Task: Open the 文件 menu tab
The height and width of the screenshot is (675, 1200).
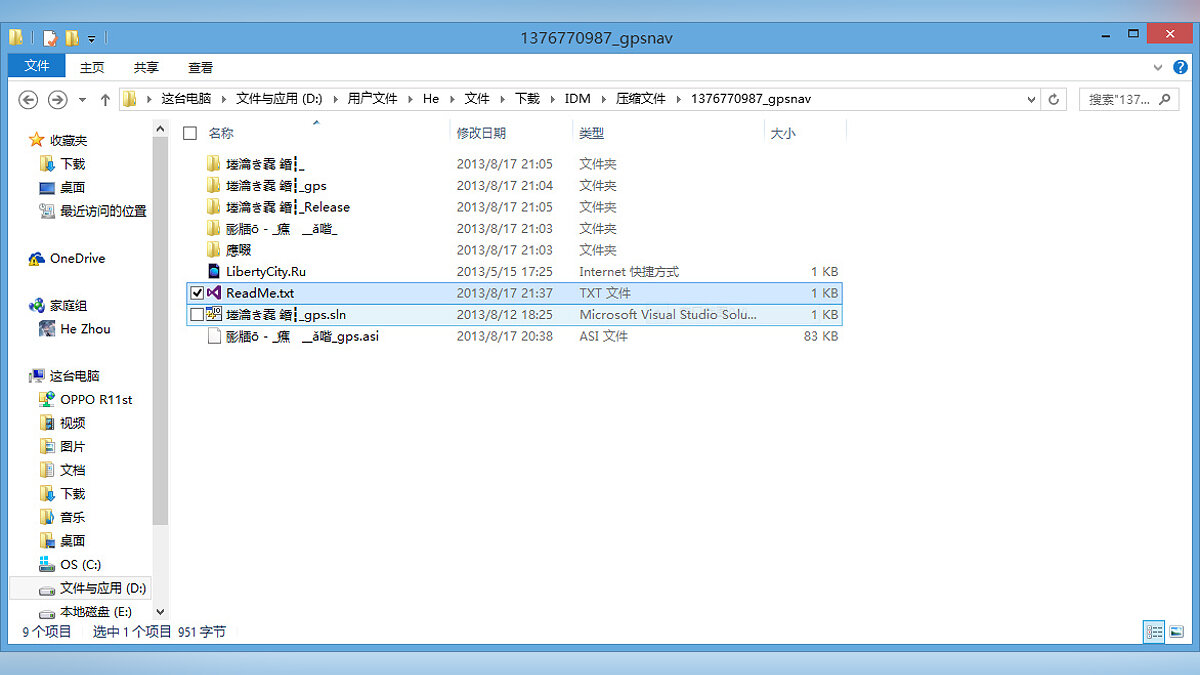Action: click(36, 66)
